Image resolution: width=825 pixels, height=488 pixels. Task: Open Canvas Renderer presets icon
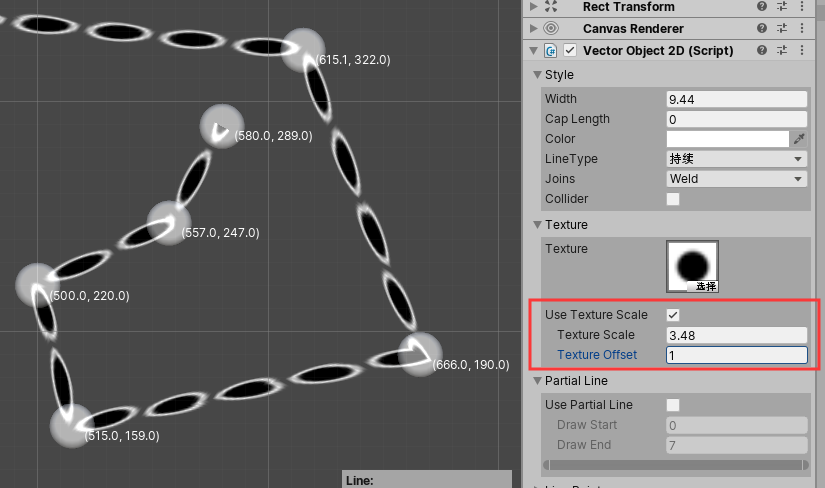click(782, 29)
